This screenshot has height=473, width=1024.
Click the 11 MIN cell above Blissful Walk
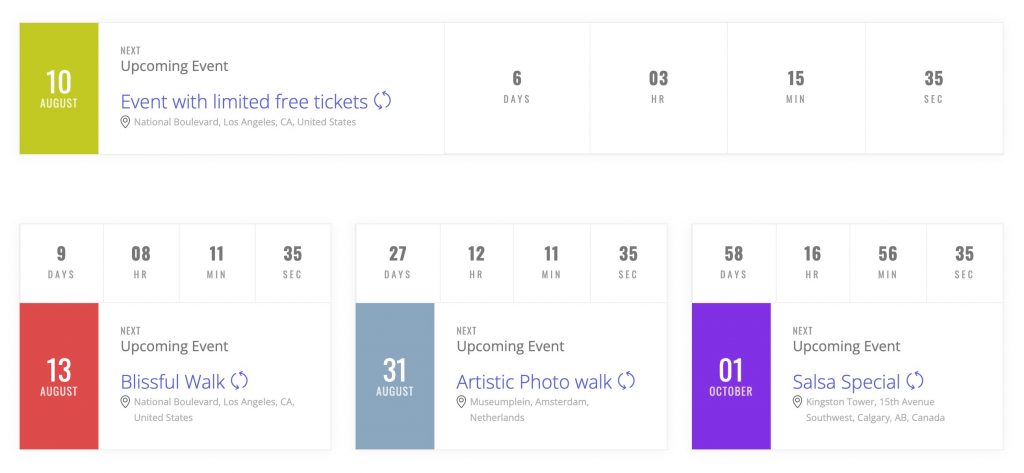(x=217, y=263)
